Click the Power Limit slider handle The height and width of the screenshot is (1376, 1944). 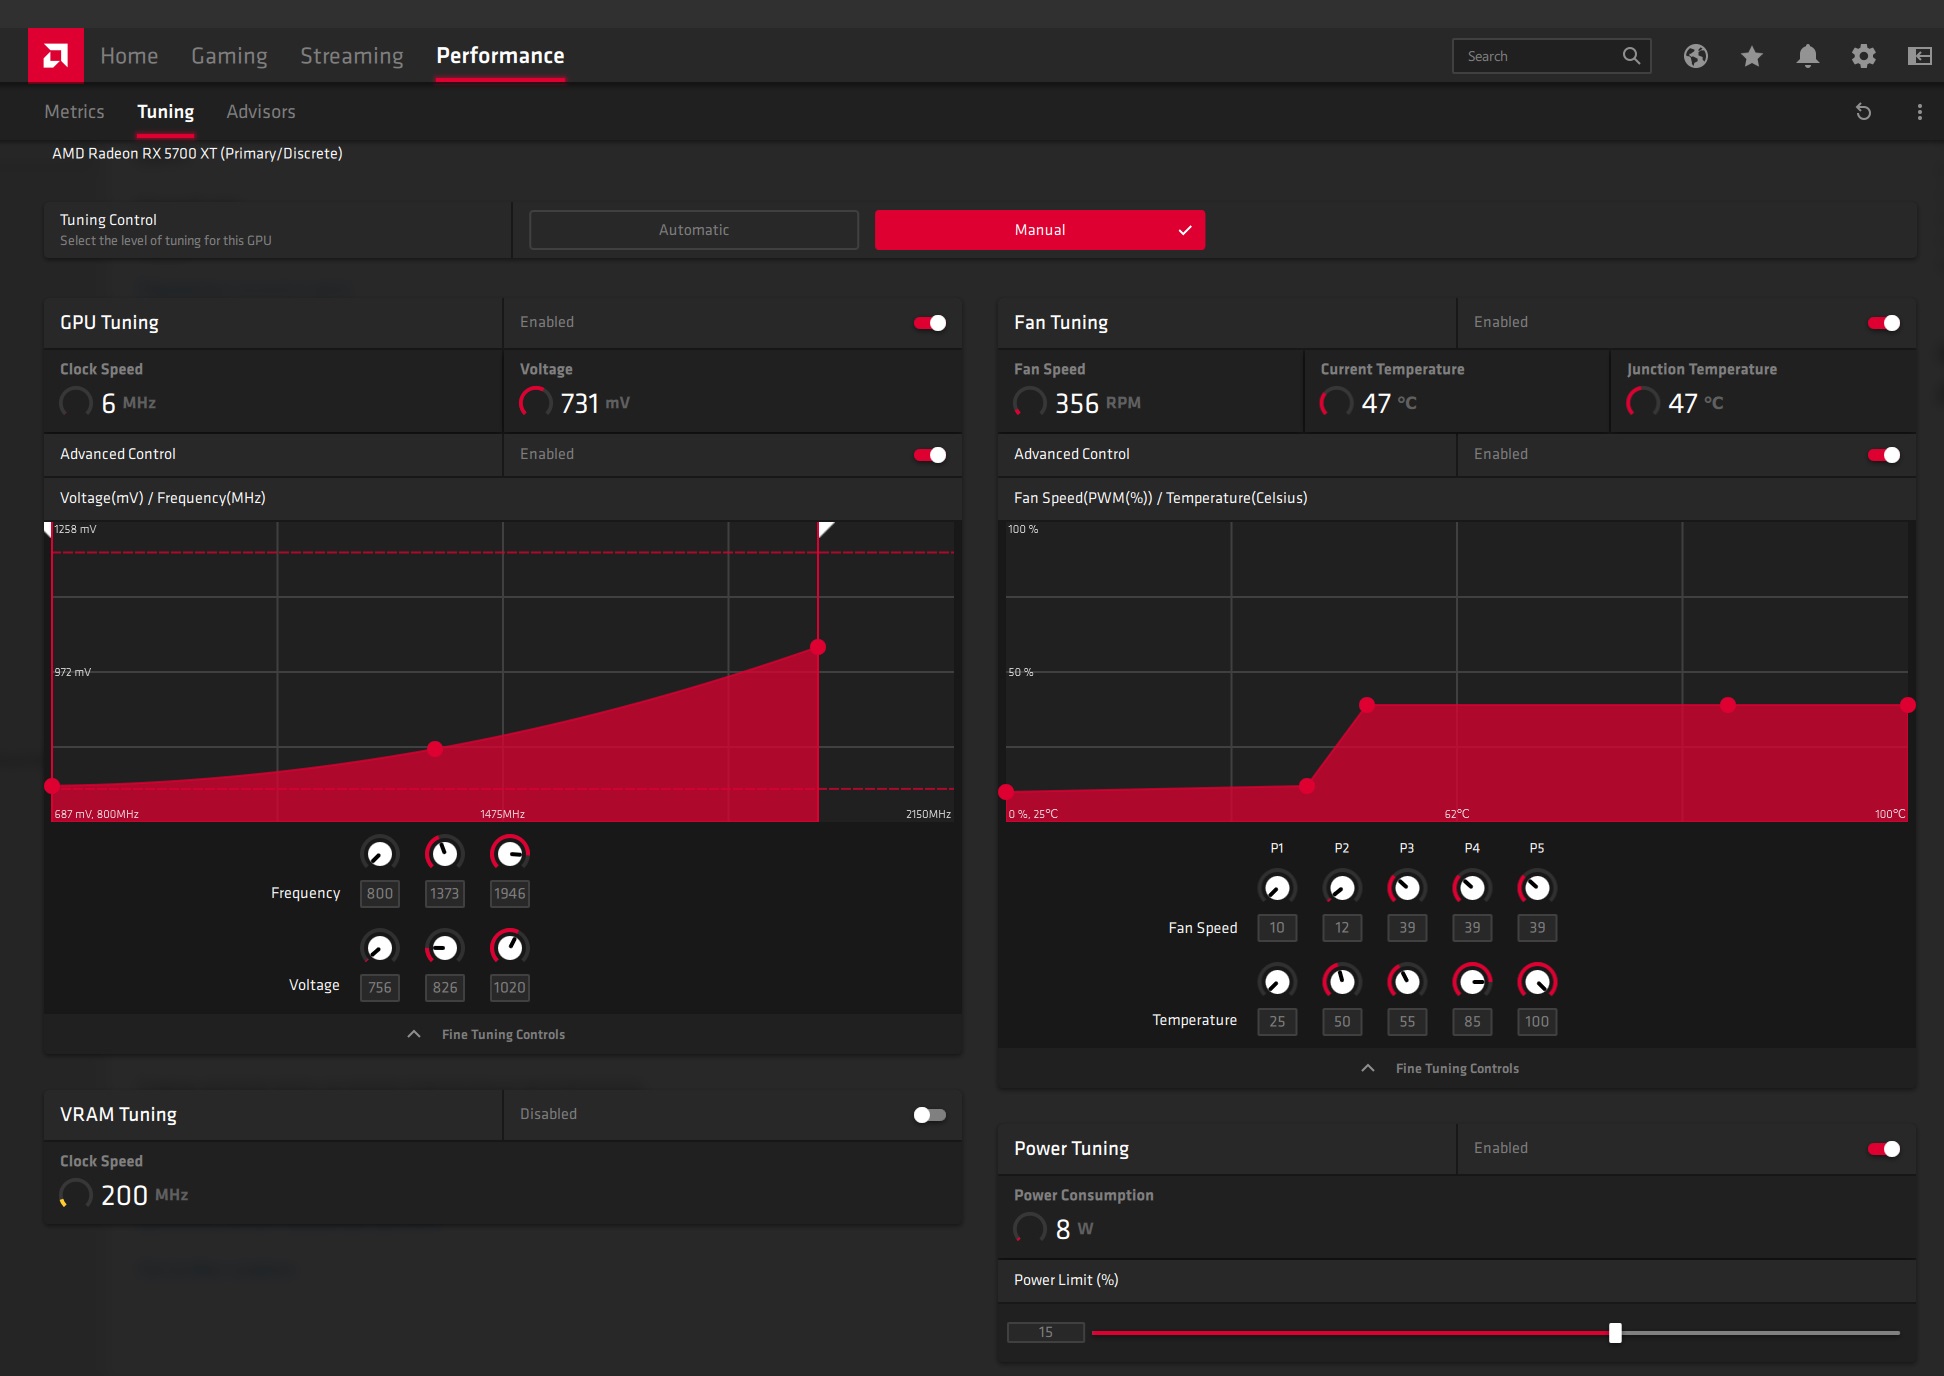coord(1615,1333)
